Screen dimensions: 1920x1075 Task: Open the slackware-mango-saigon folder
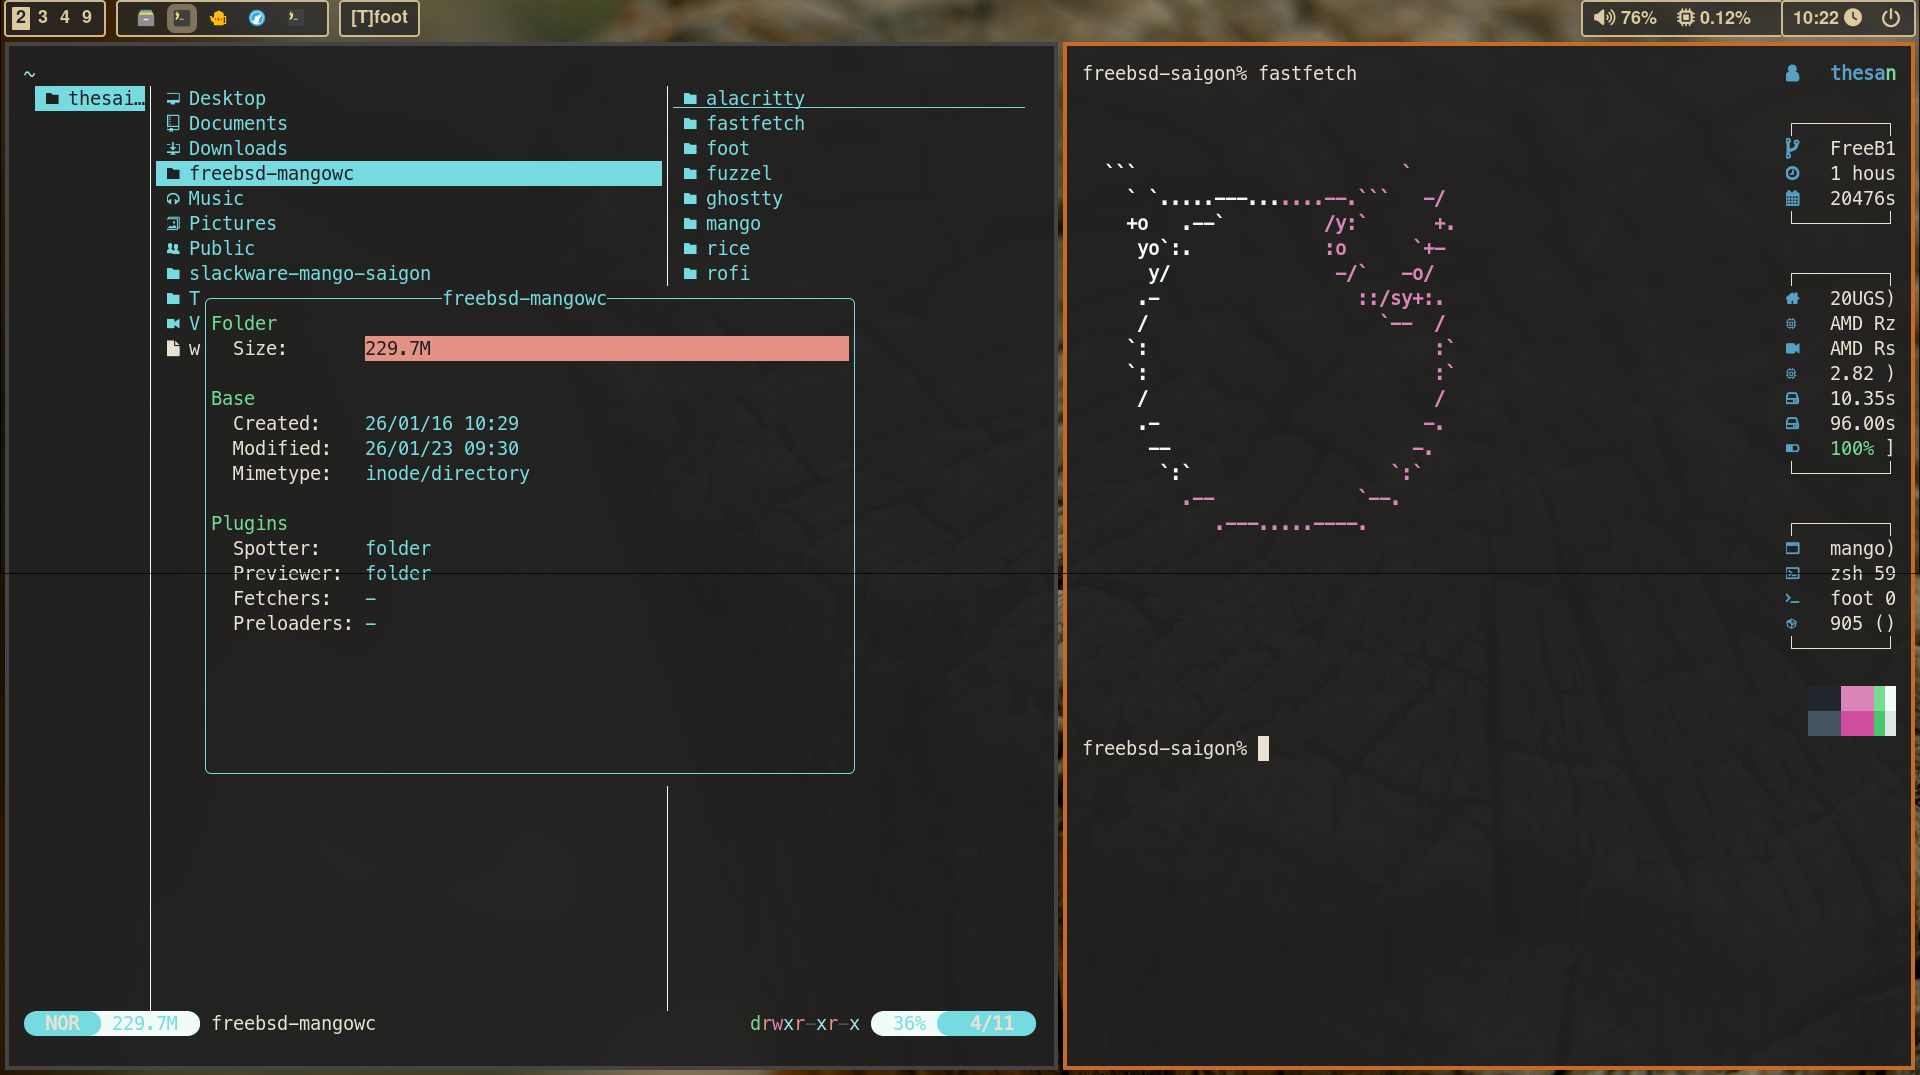click(x=309, y=273)
